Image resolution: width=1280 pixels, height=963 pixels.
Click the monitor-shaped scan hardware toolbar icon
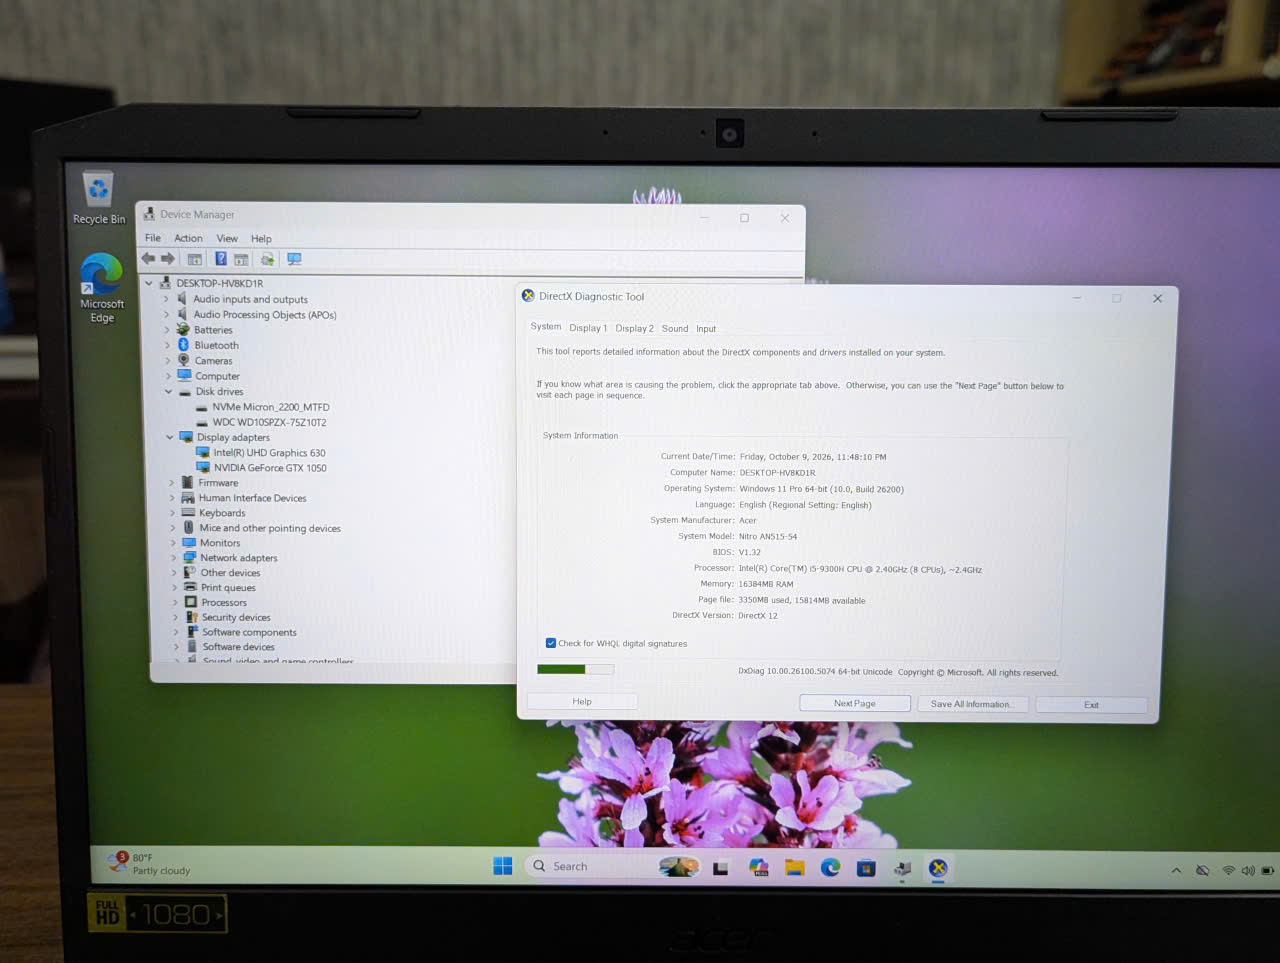tap(294, 259)
